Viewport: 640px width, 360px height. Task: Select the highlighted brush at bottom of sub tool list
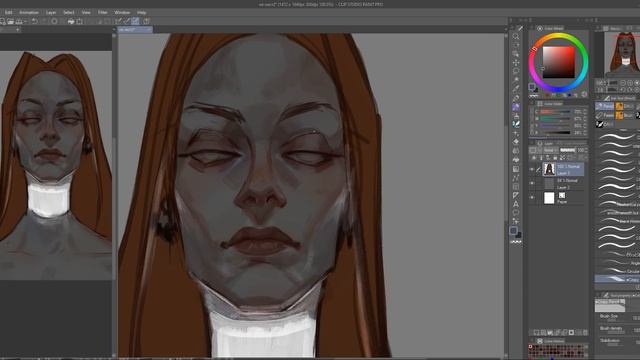click(617, 279)
